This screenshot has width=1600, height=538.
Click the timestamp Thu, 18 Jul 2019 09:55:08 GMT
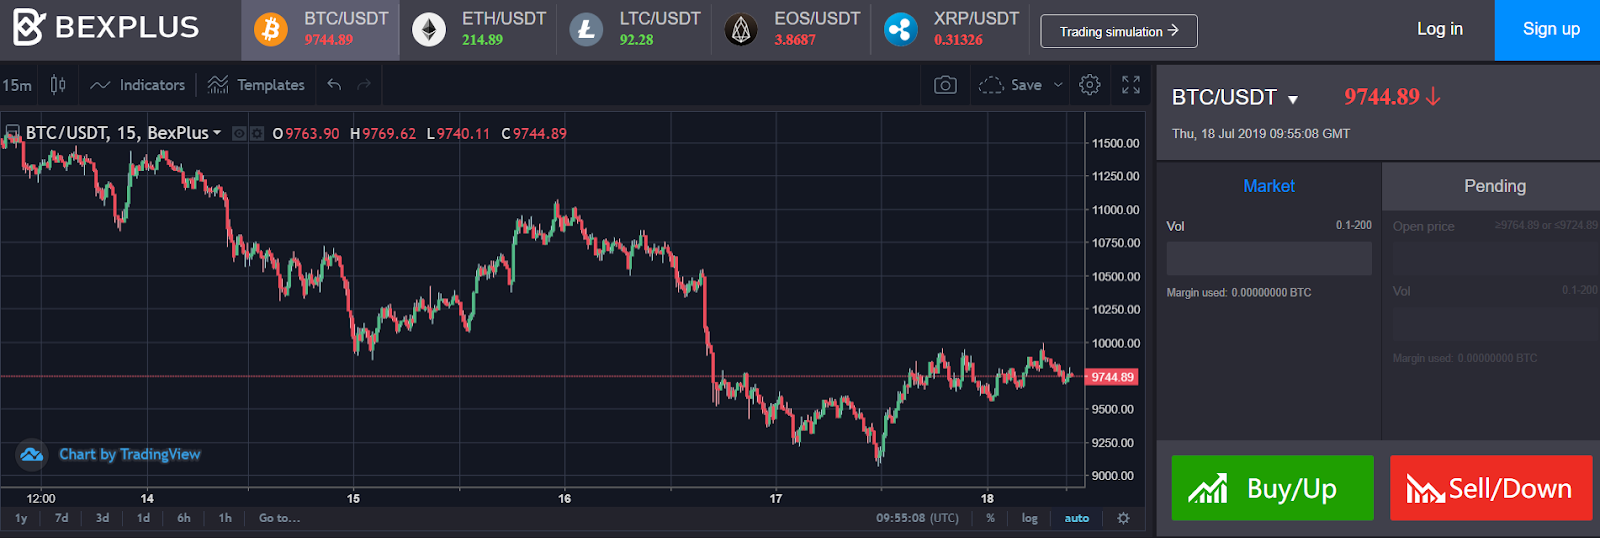(1261, 133)
